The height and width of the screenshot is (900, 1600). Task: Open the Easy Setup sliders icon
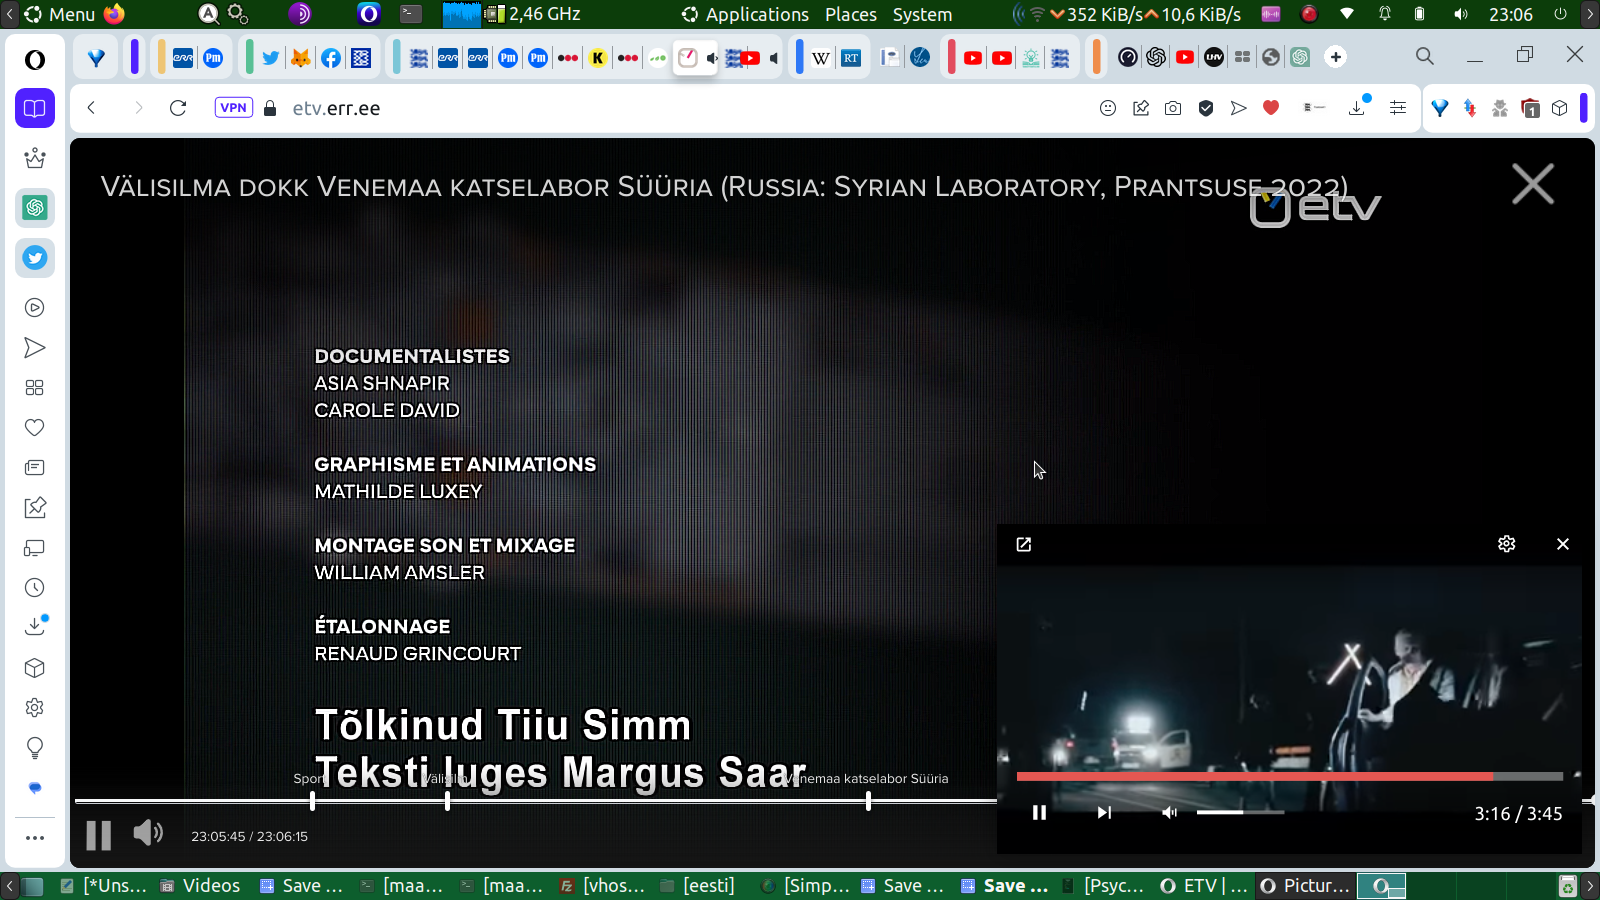click(1398, 108)
